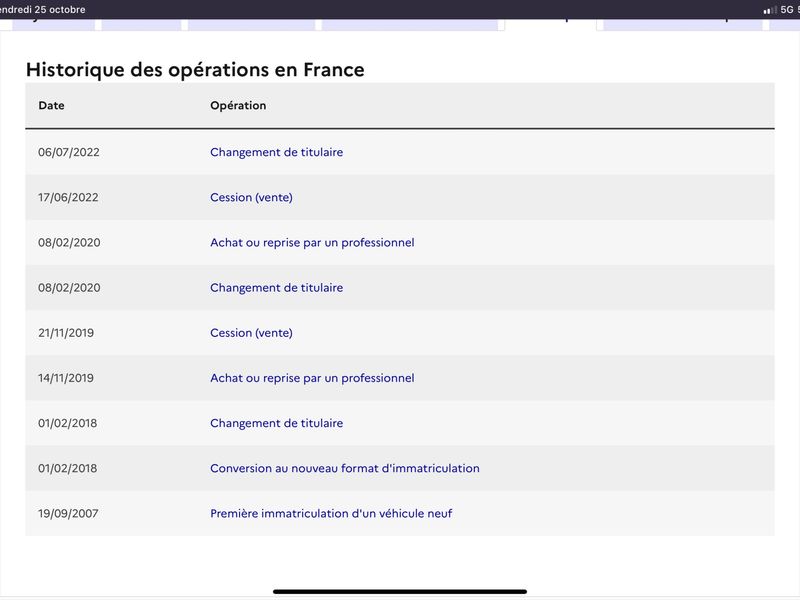Viewport: 800px width, 600px height.
Task: Open Achat ou reprise par un professionnel dated 08/02/2020
Action: 312,242
